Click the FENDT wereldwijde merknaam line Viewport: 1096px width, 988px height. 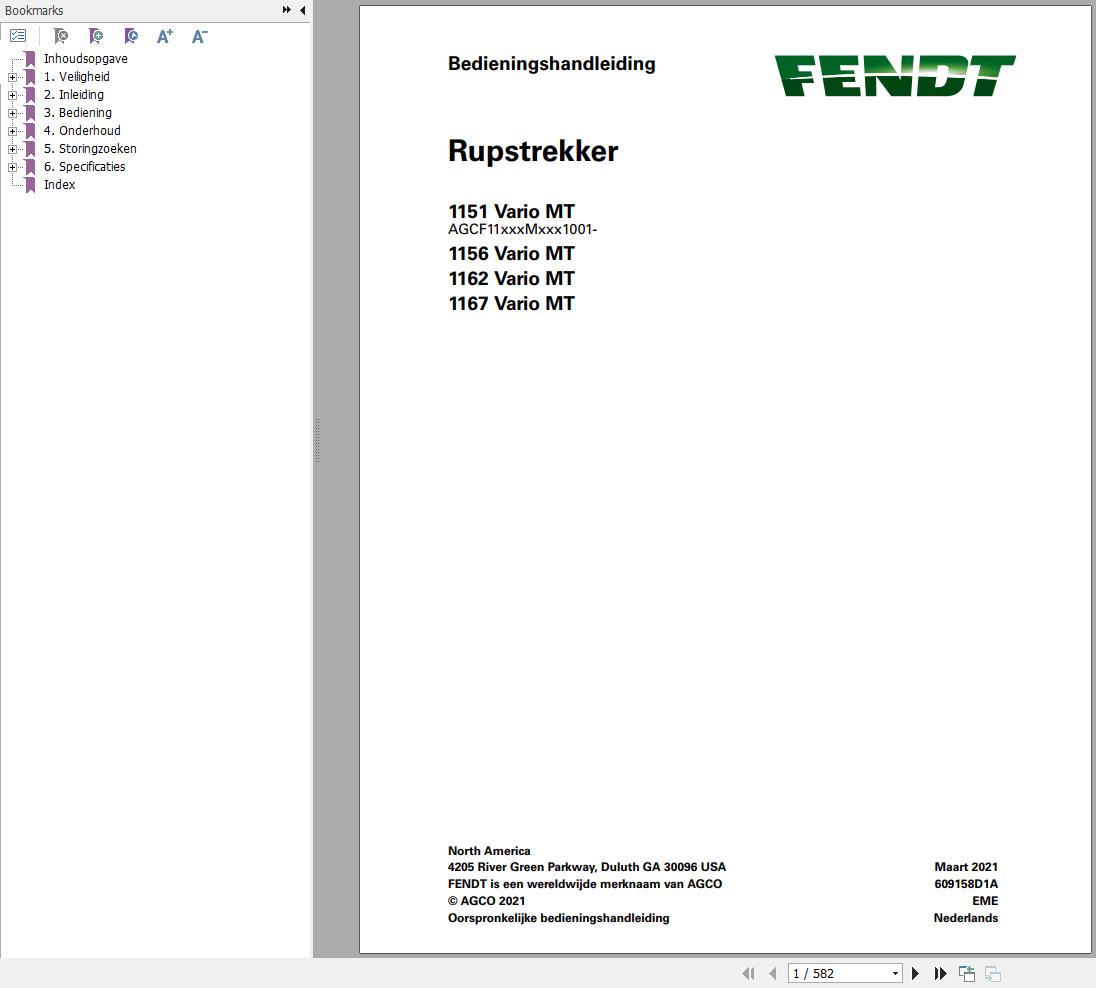click(x=584, y=884)
